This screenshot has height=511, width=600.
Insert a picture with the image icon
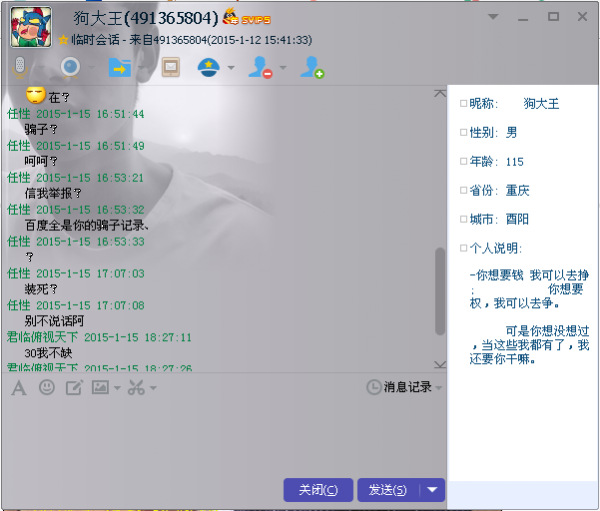[100, 387]
